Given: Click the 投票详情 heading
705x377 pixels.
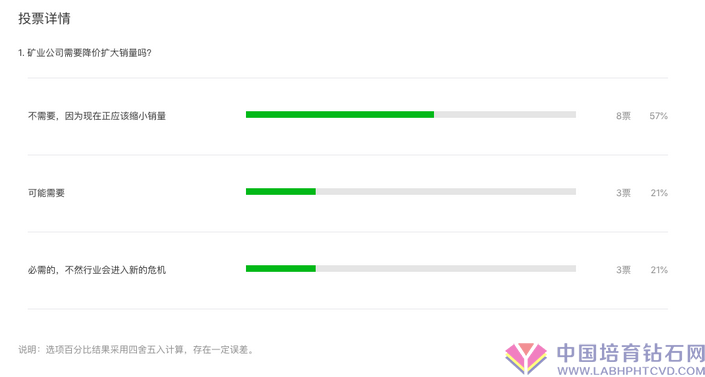Looking at the screenshot, I should click(44, 19).
